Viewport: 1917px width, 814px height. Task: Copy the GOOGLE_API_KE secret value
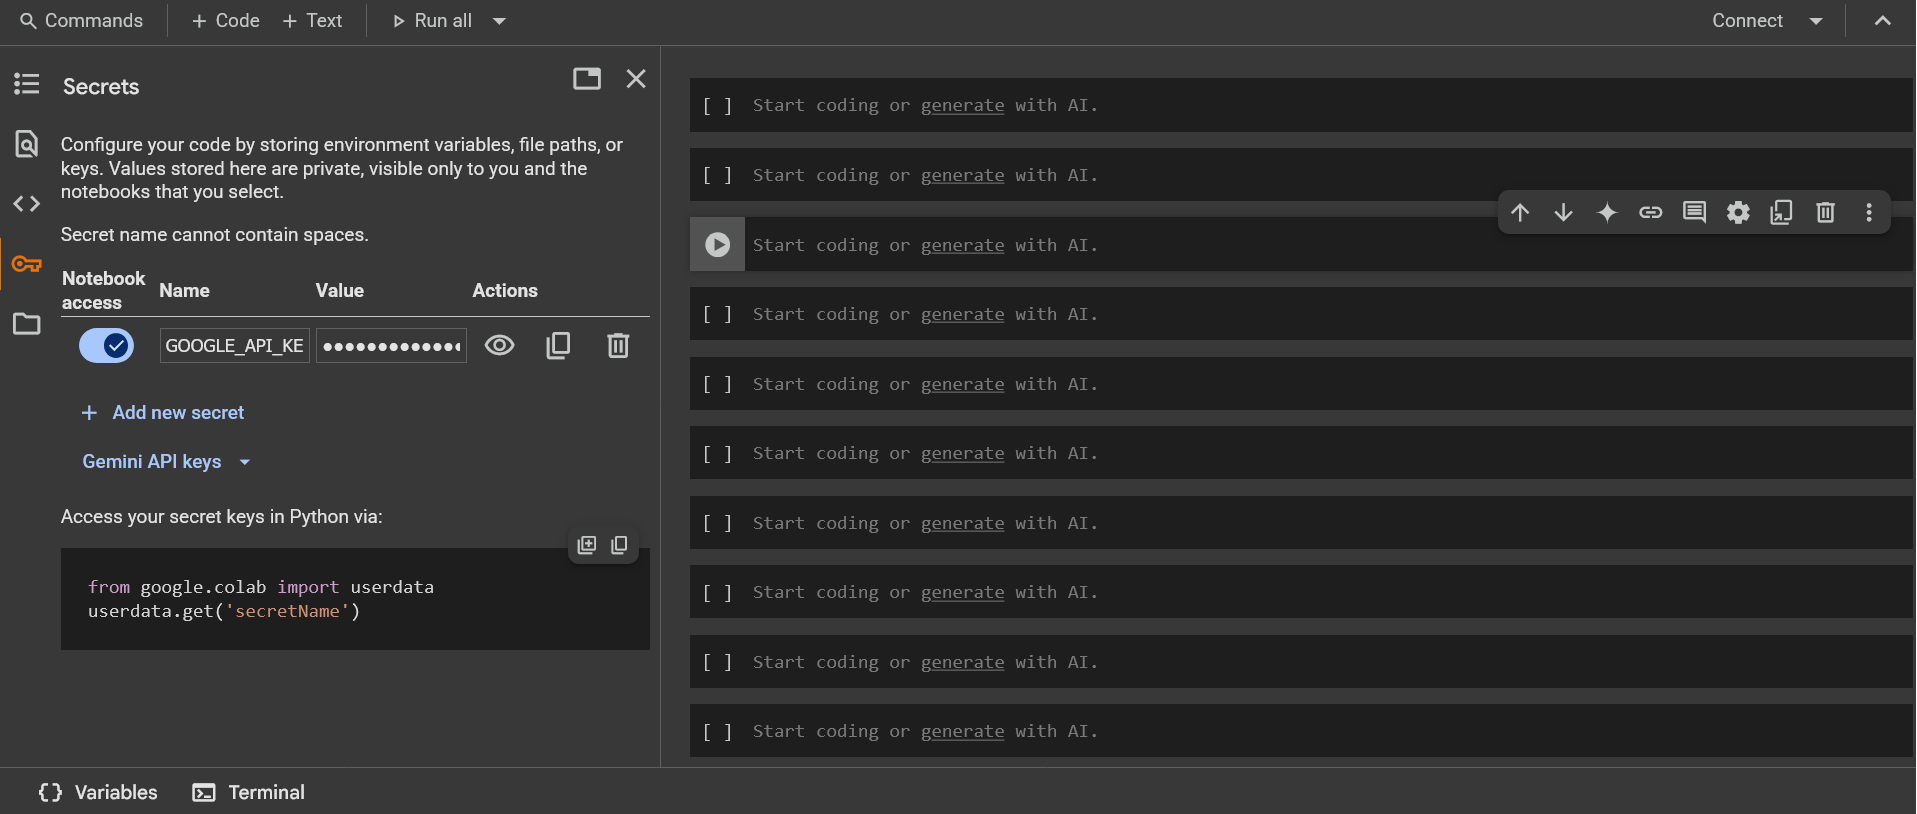(558, 345)
